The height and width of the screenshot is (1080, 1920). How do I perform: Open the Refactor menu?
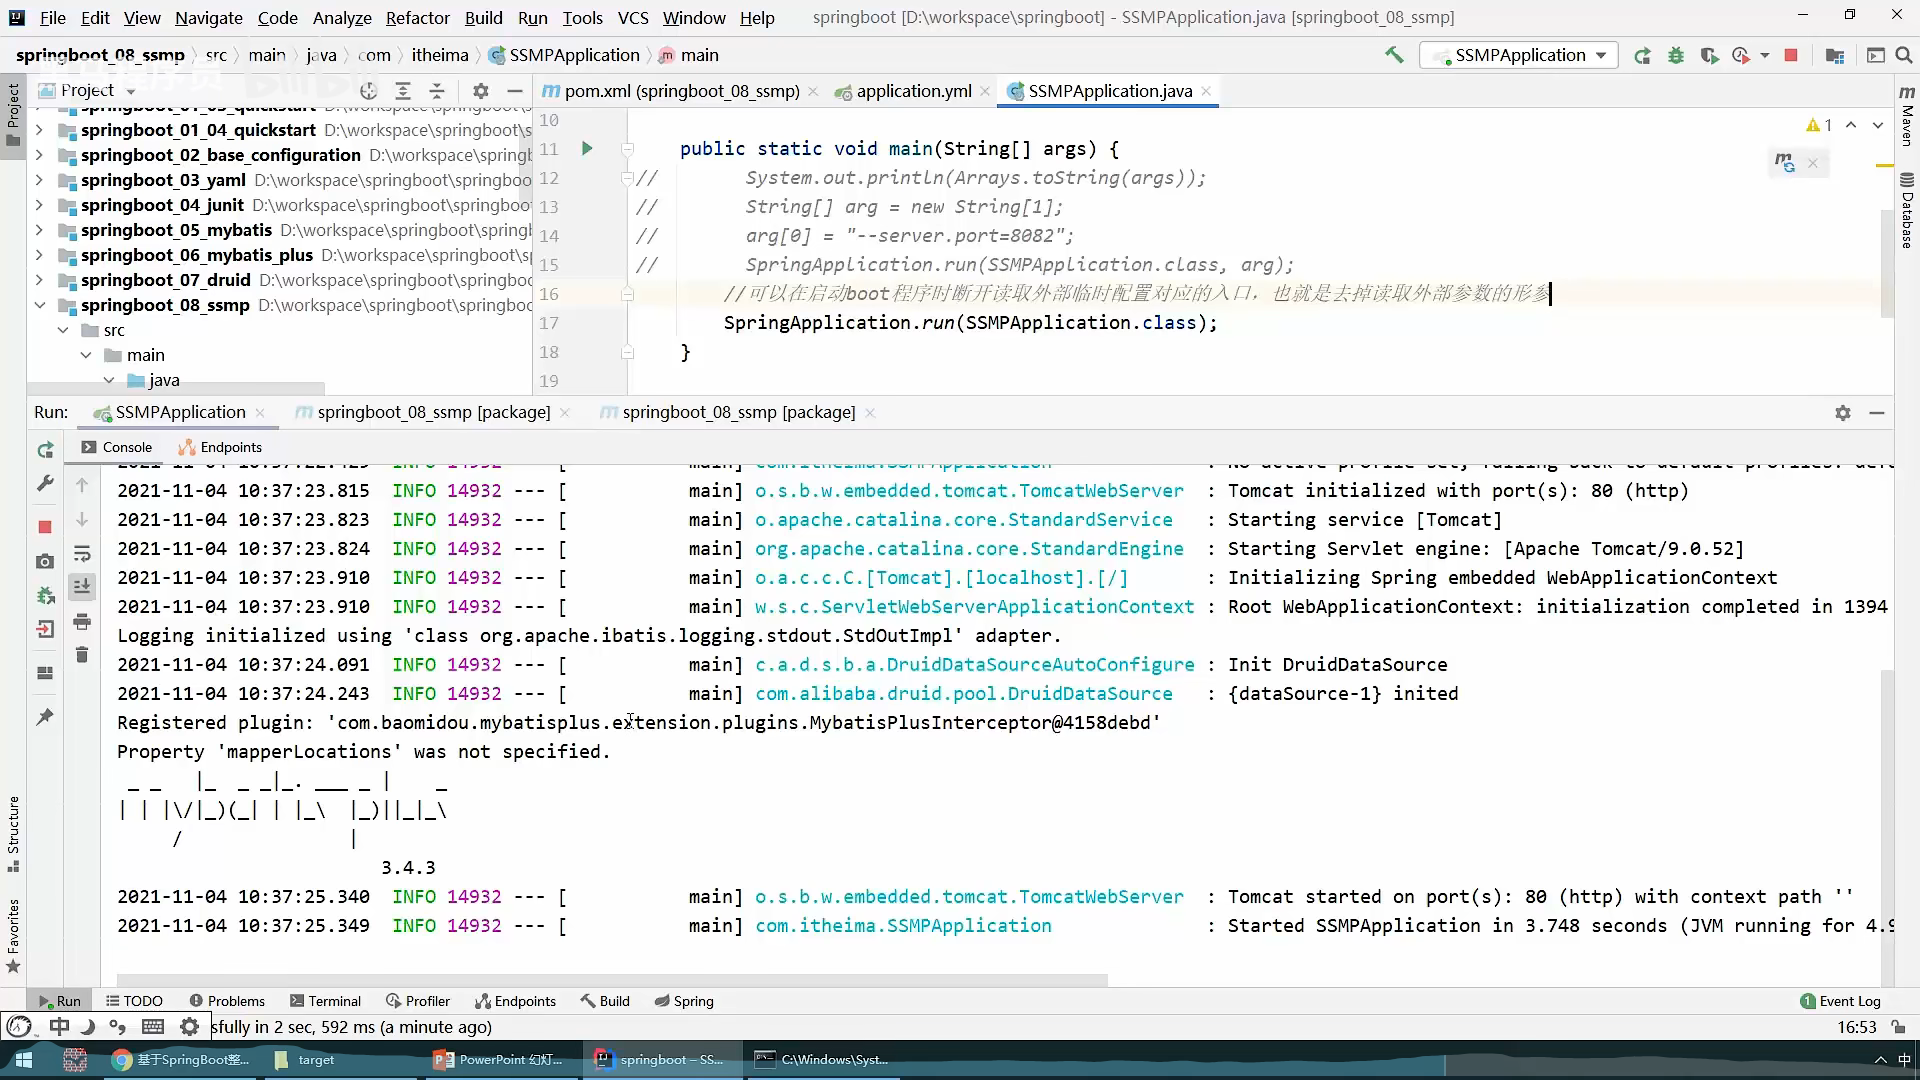417,17
